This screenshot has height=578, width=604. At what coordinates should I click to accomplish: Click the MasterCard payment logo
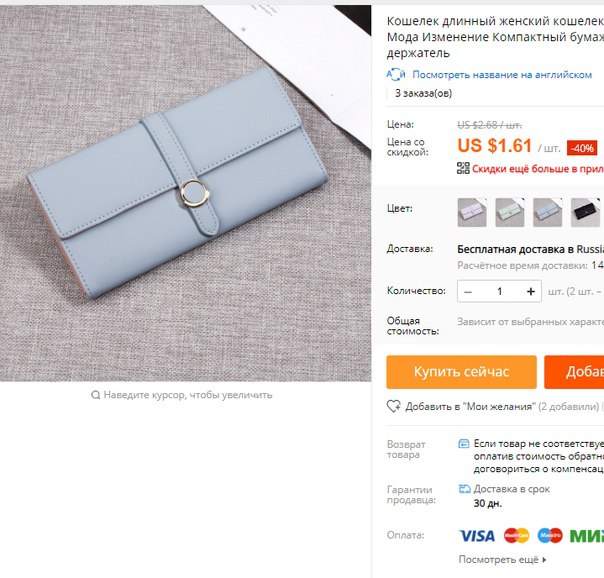(x=517, y=536)
